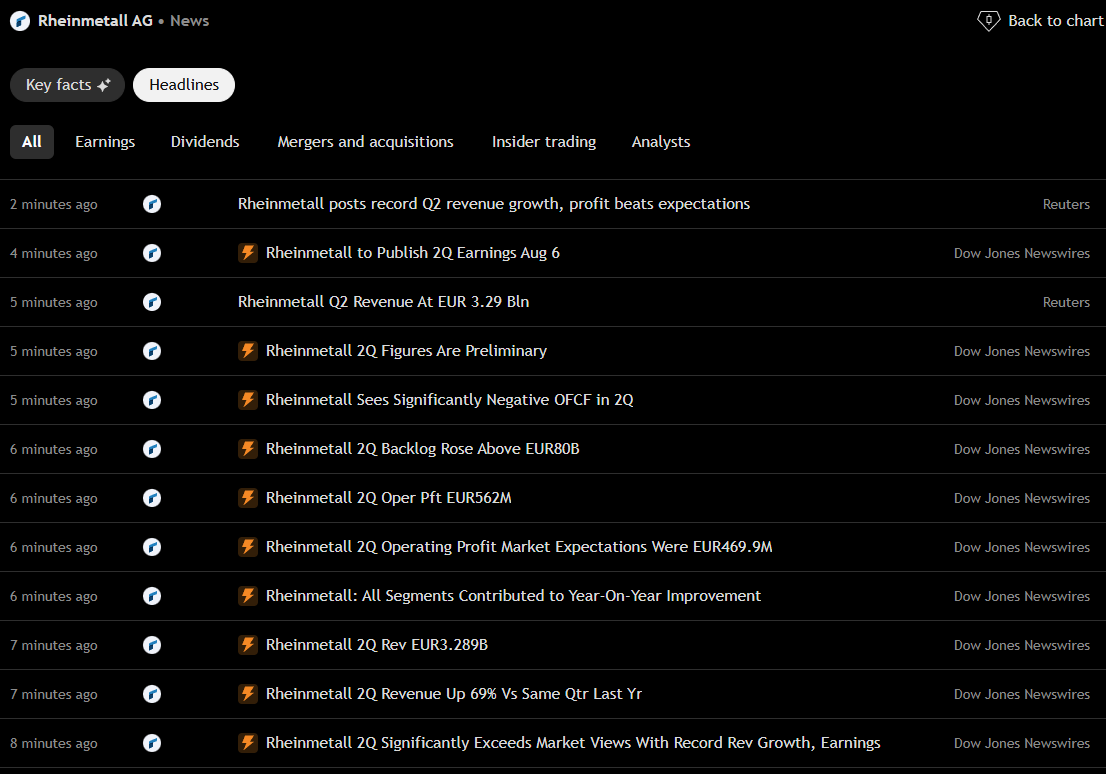1106x774 pixels.
Task: Click flash icon beside 'Backlog Rose Above EUR80B'
Action: [248, 449]
